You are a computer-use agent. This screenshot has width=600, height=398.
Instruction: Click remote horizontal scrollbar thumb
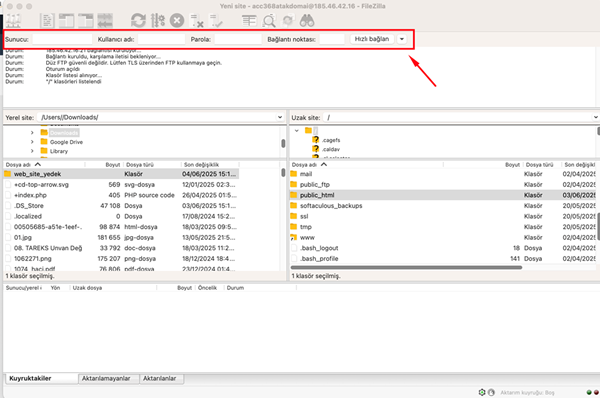[x=406, y=267]
